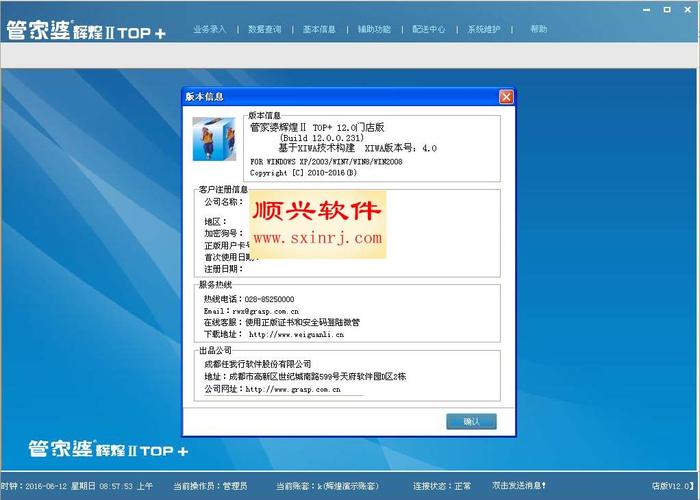Click the FOR WINDOWS XP/2003/WIN7 line

pos(326,162)
